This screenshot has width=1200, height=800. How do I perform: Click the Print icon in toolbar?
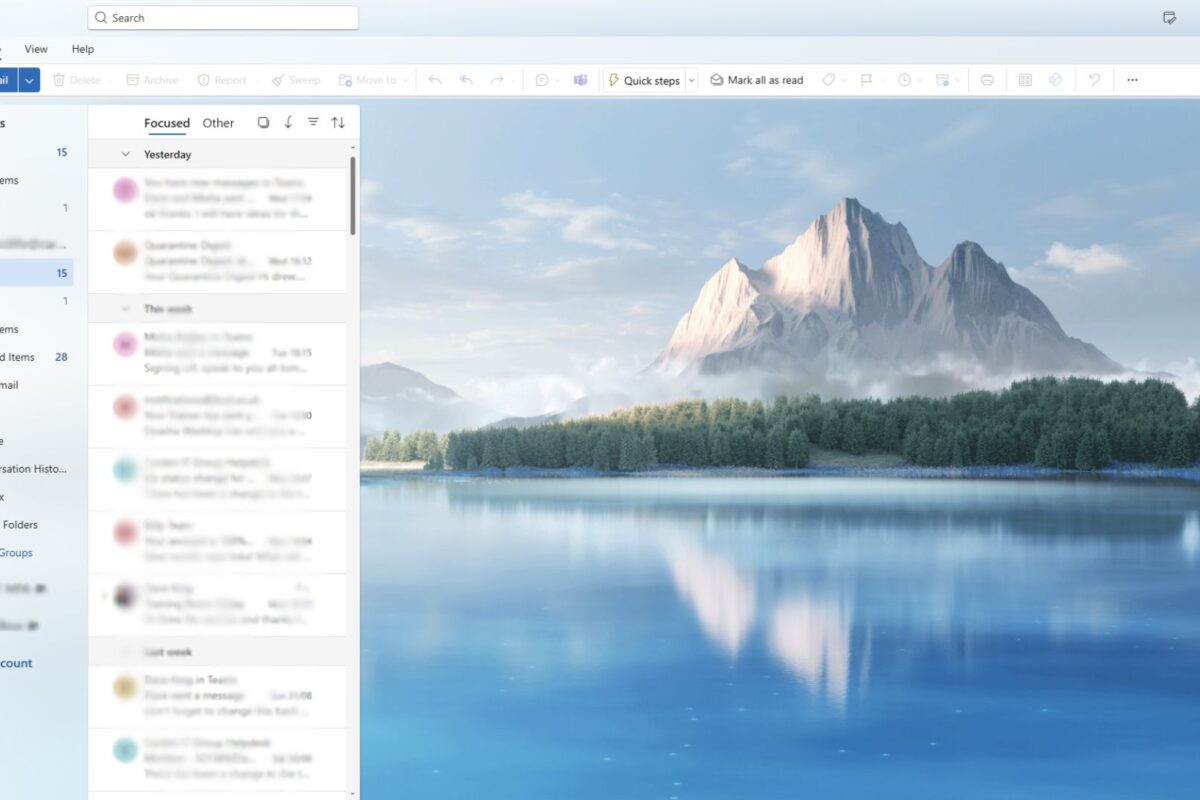987,80
